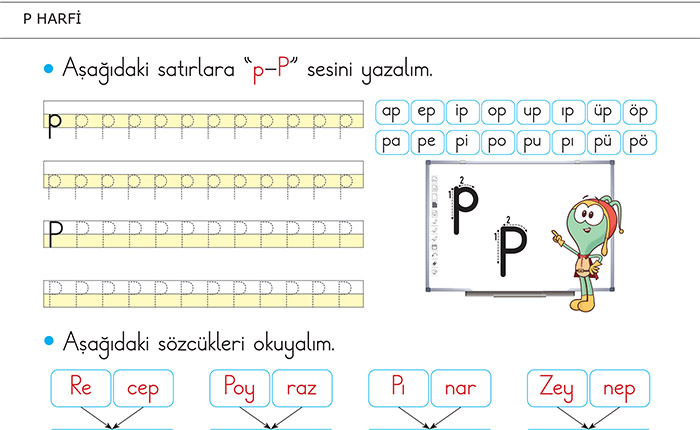Select the "Zey" word part box

pyautogui.click(x=556, y=387)
